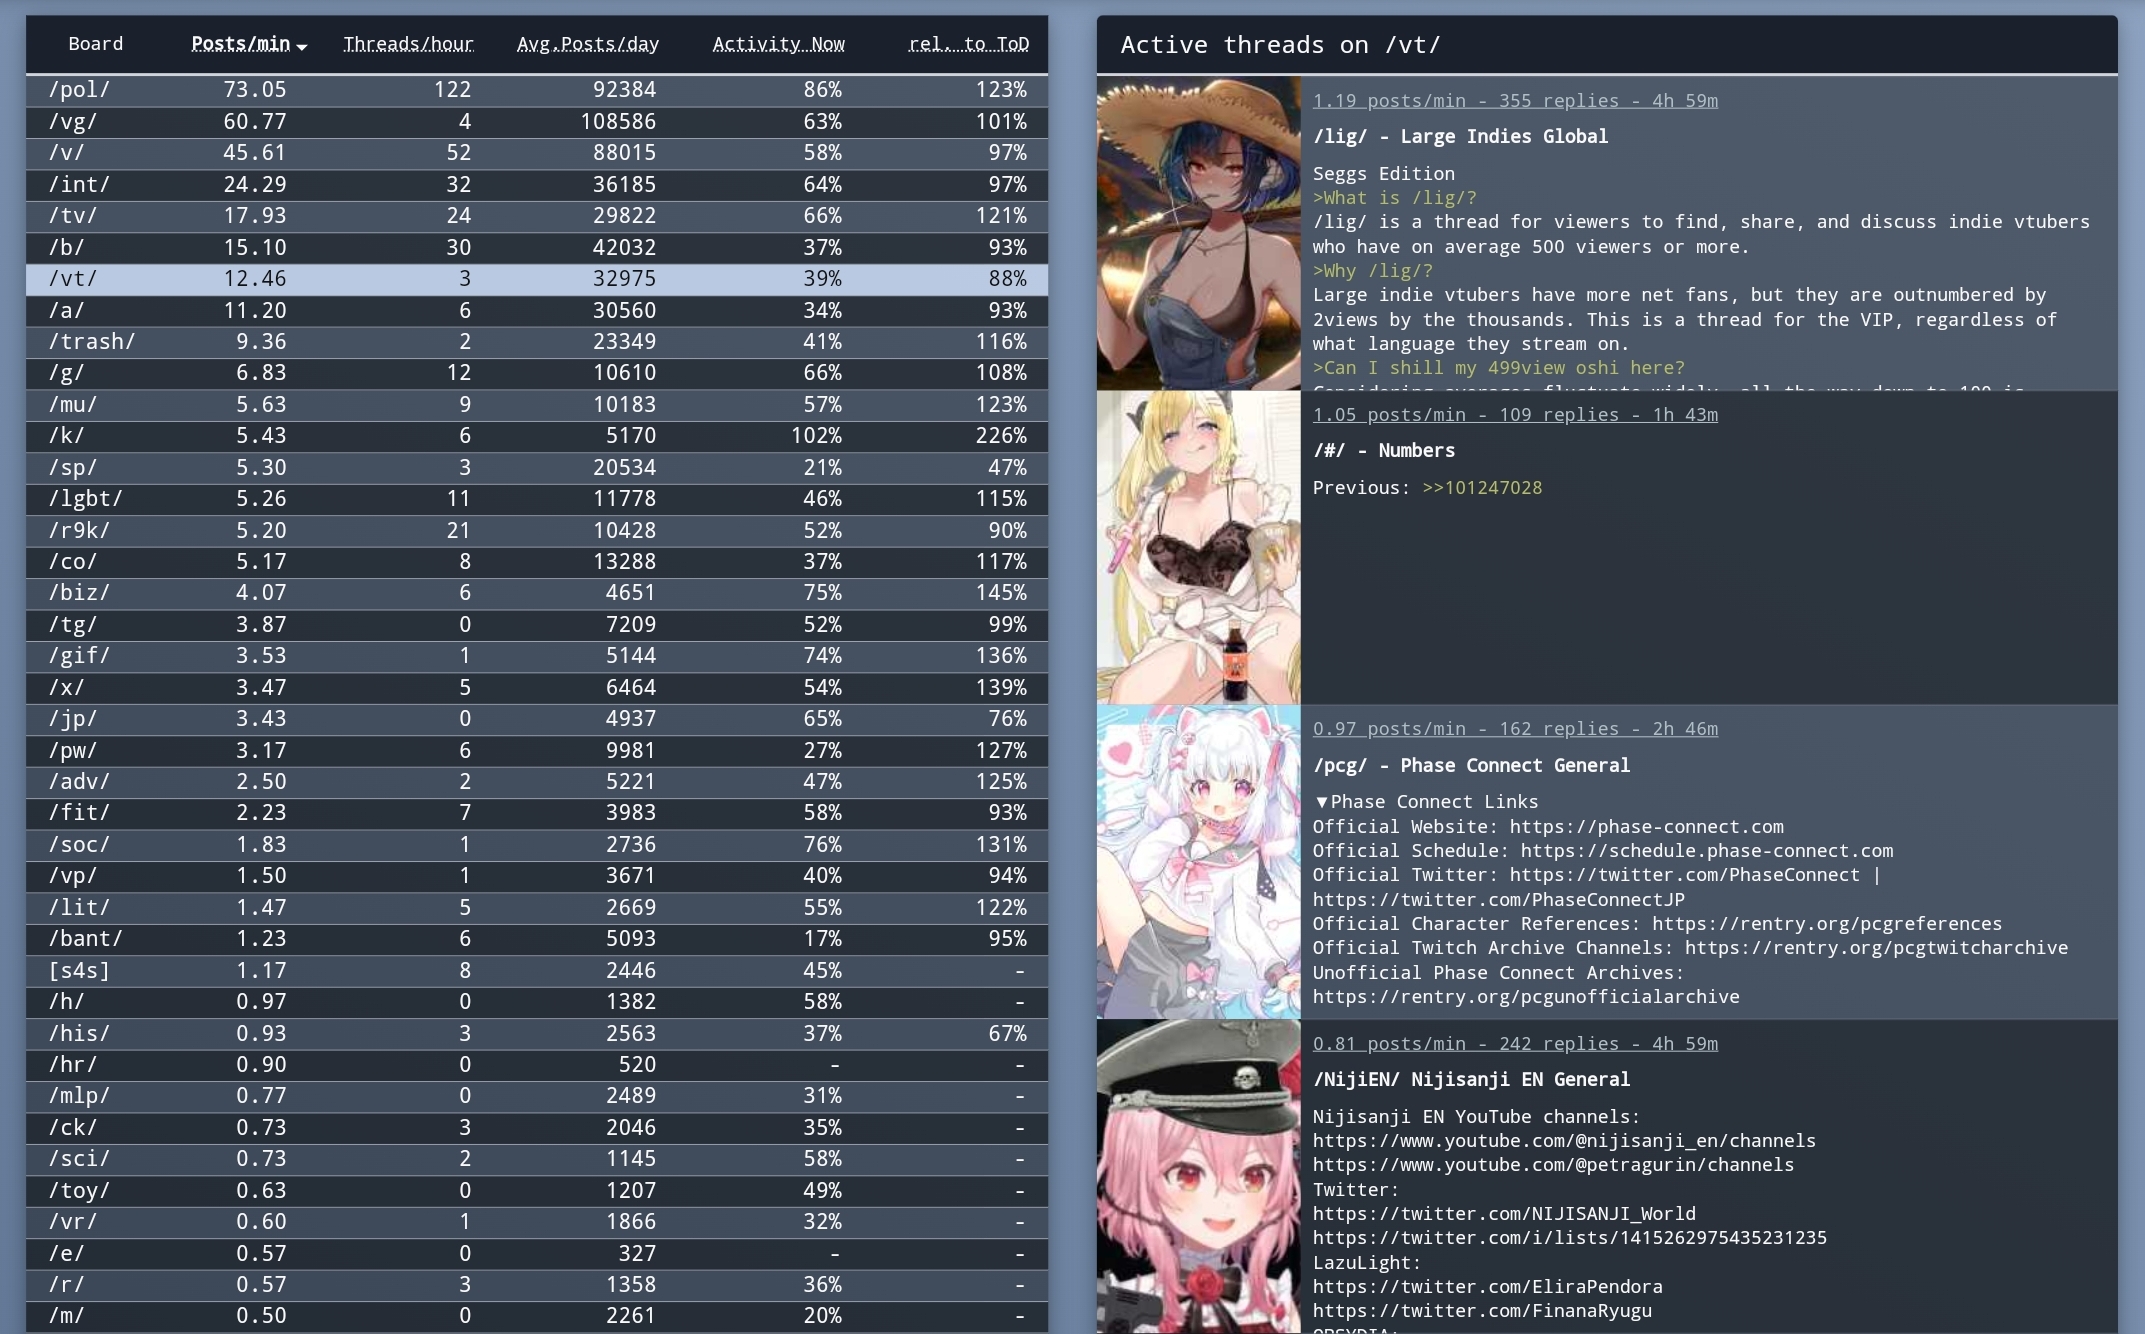Select the /vp/ board row
This screenshot has width=2145, height=1334.
pyautogui.click(x=537, y=876)
